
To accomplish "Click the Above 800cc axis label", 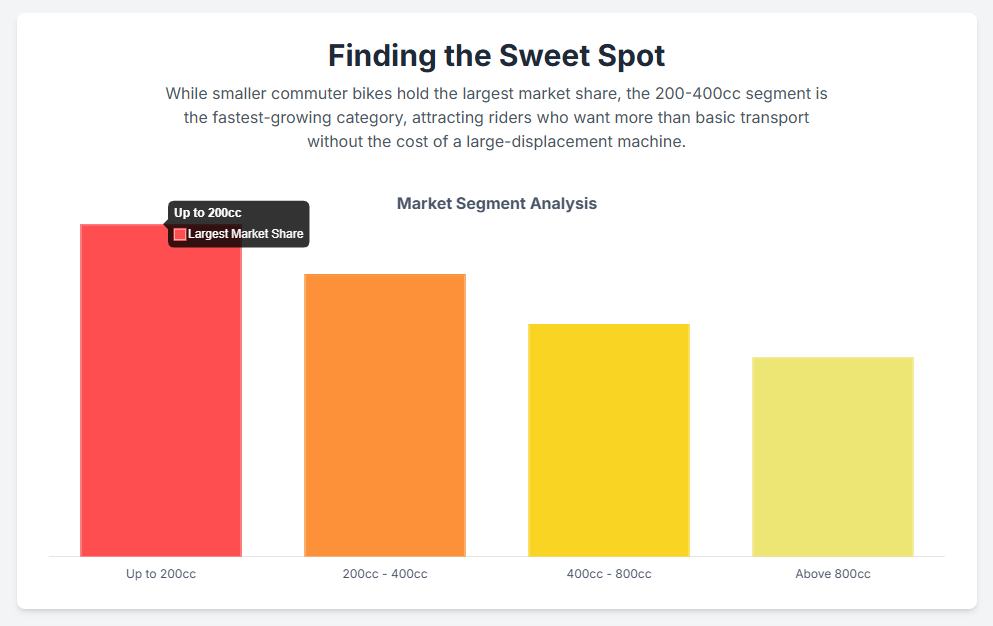I will tap(833, 574).
